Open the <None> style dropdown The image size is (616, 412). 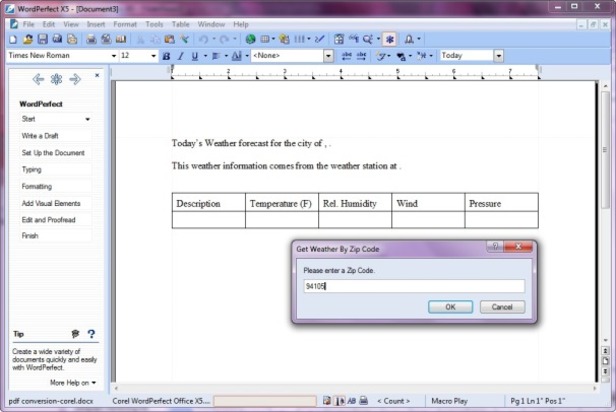pos(328,56)
